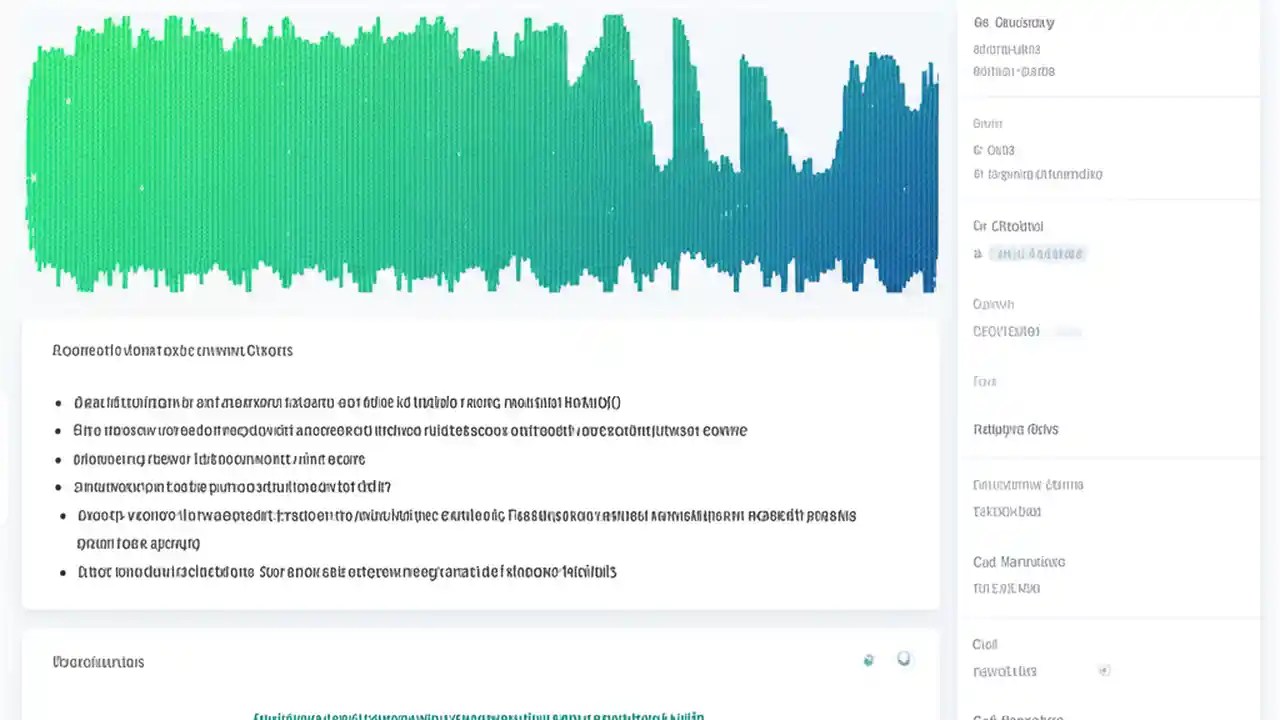The height and width of the screenshot is (720, 1280).
Task: Click the sort icon in the comments panel header
Action: (x=868, y=660)
